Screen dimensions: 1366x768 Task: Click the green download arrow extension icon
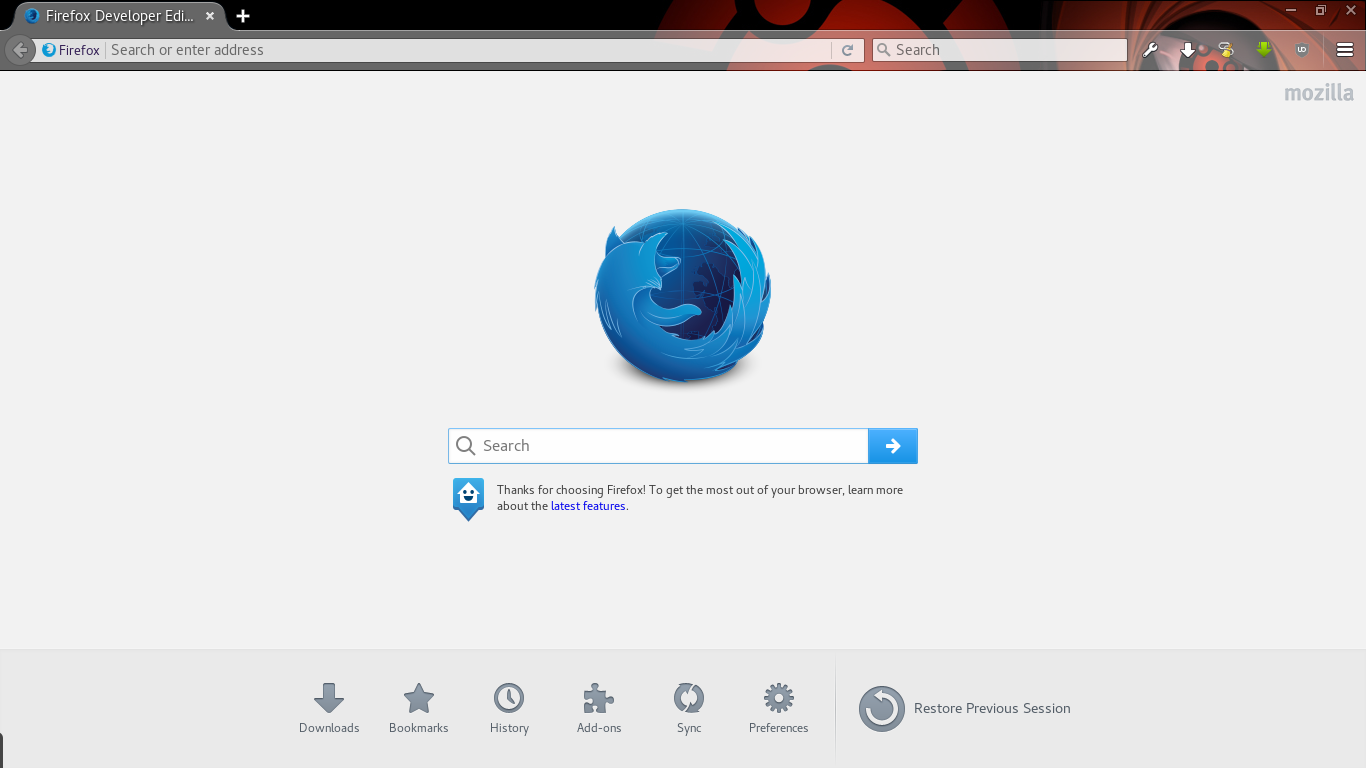[x=1264, y=49]
